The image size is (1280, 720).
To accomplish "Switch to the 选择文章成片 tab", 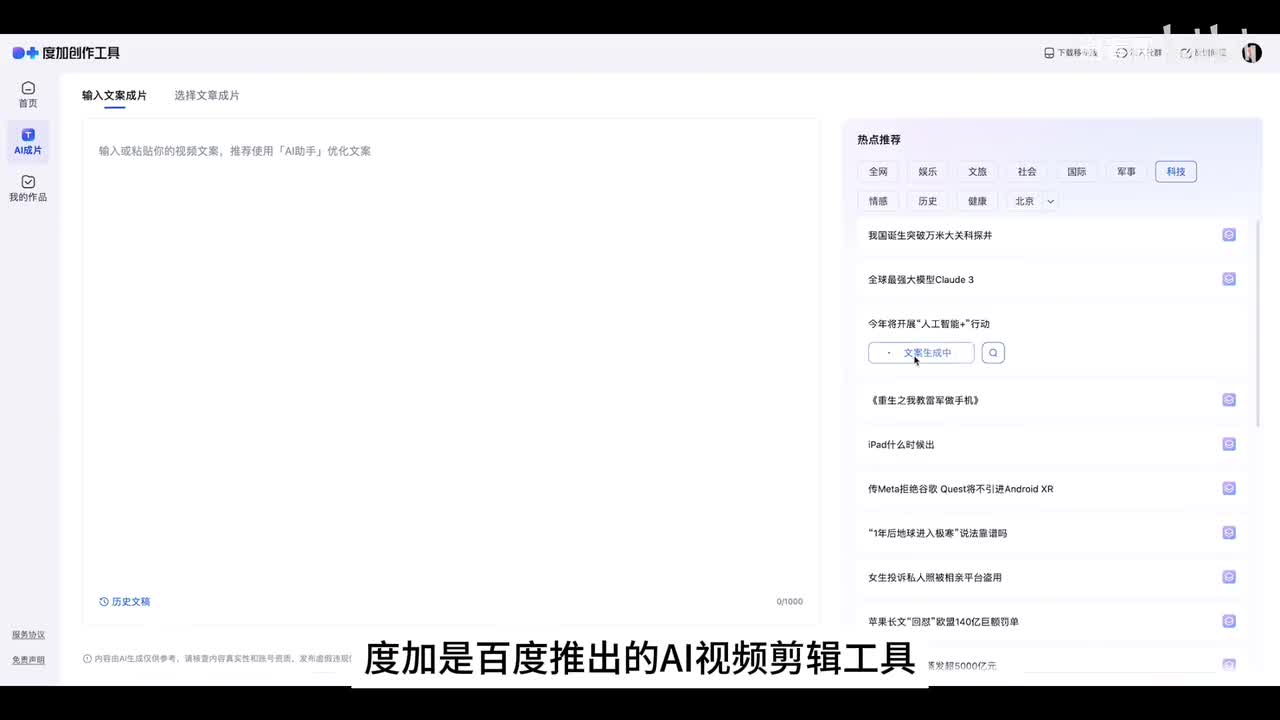I will pyautogui.click(x=207, y=96).
